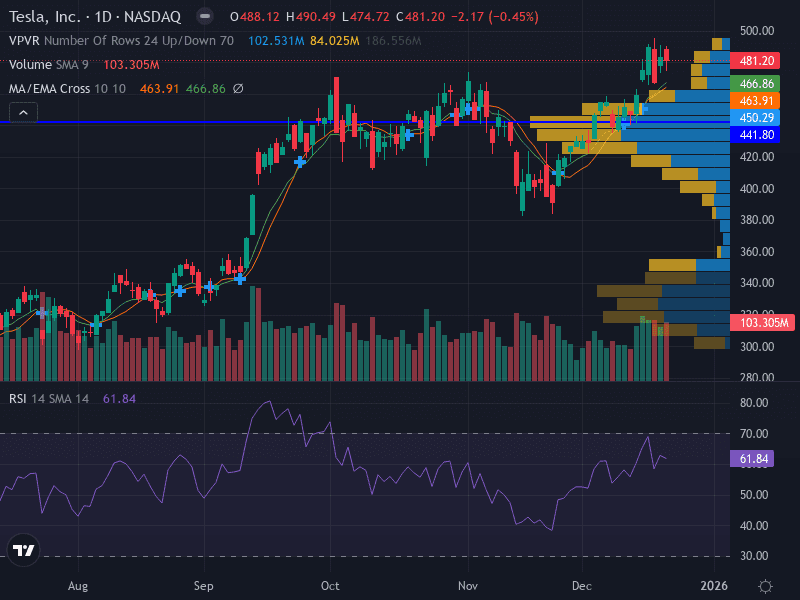Viewport: 800px width, 600px height.
Task: Select the MA/EMA Cross indicator legend
Action: click(x=67, y=89)
